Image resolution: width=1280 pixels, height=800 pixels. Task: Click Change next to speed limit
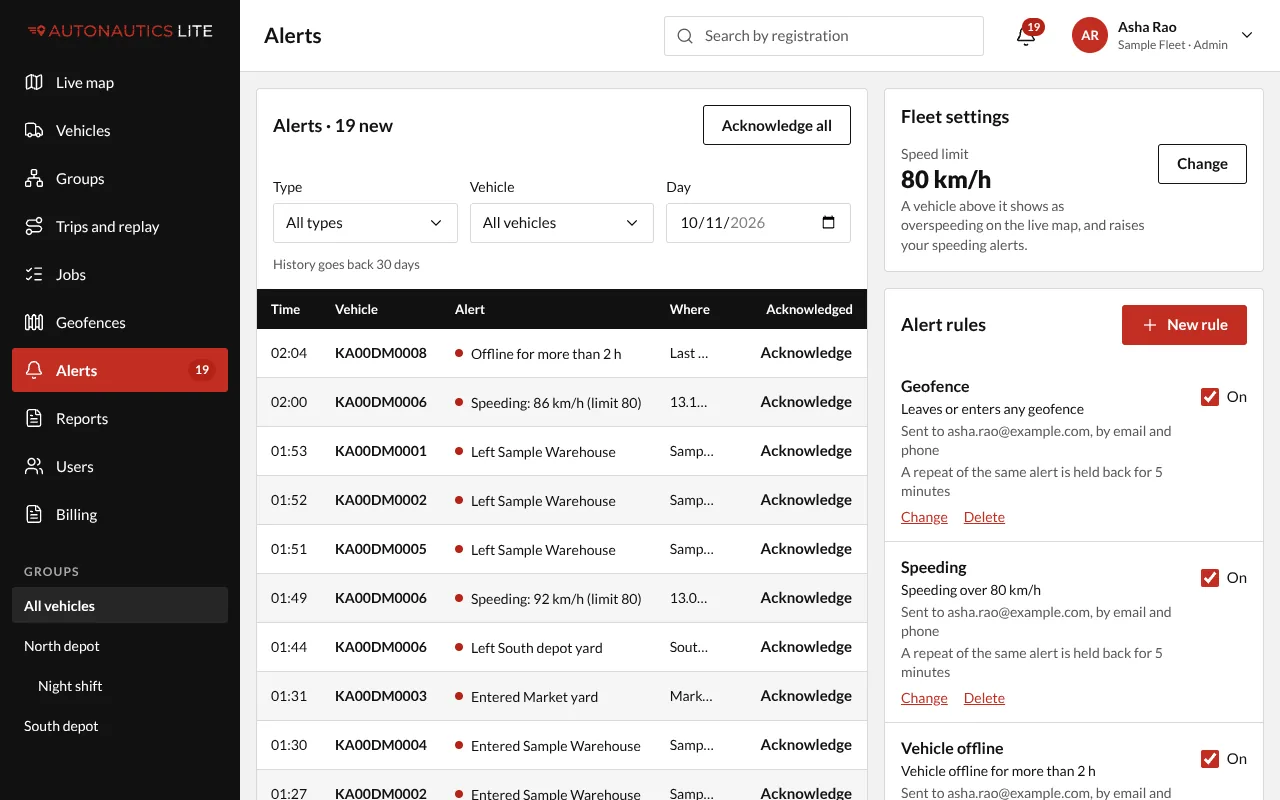[x=1202, y=164]
